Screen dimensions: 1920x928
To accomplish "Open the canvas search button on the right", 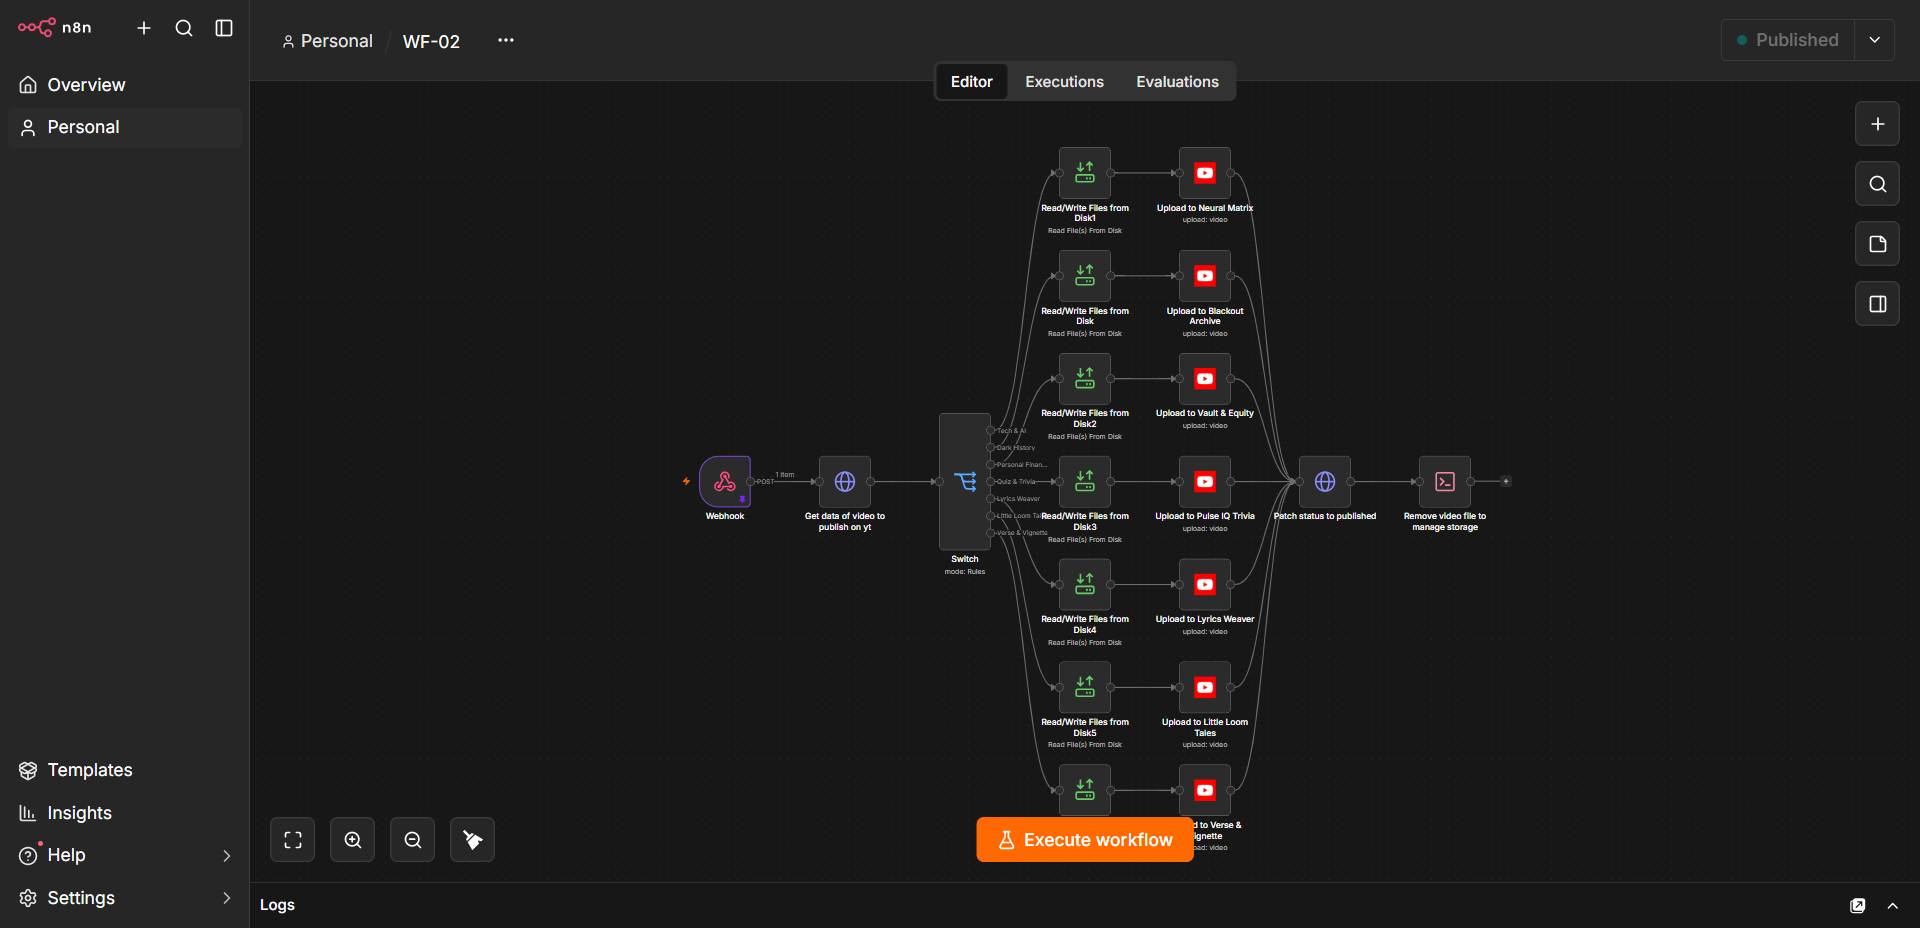I will 1878,184.
